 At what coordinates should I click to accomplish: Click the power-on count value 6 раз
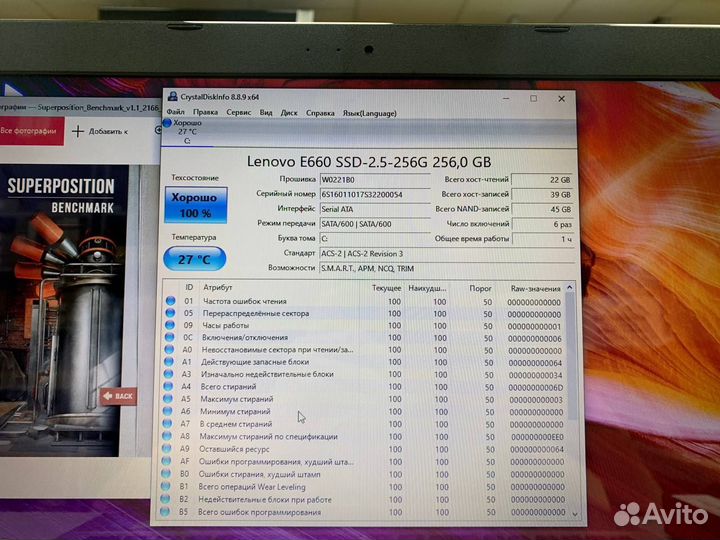coord(543,224)
